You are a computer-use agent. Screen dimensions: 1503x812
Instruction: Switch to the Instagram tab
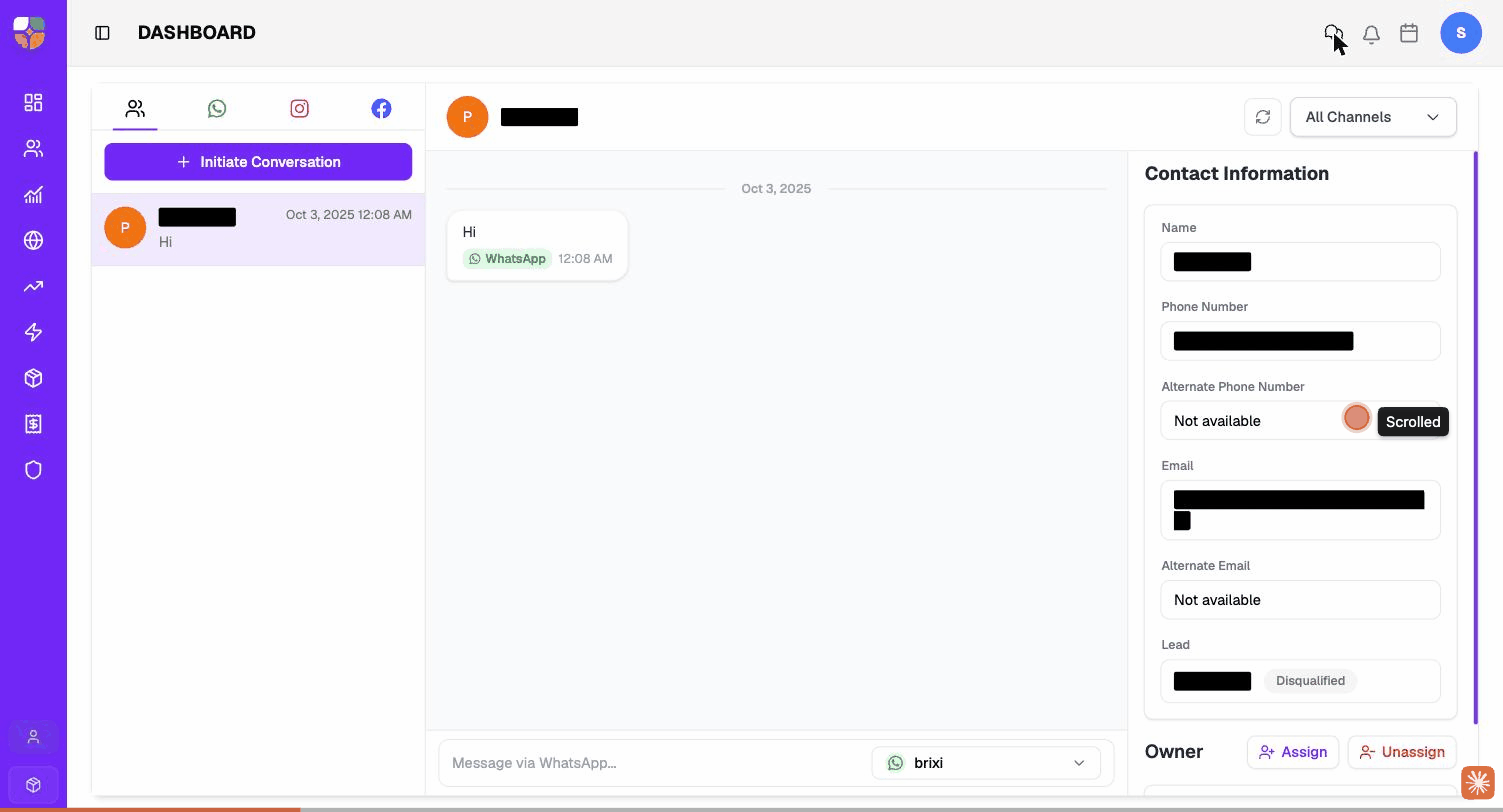(x=299, y=109)
